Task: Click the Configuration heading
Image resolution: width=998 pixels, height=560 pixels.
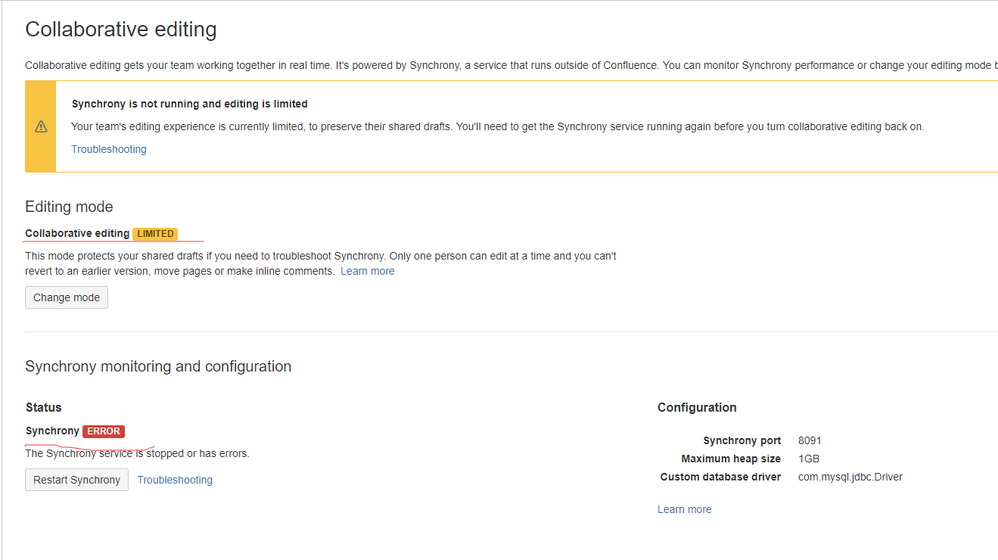Action: pyautogui.click(x=697, y=407)
